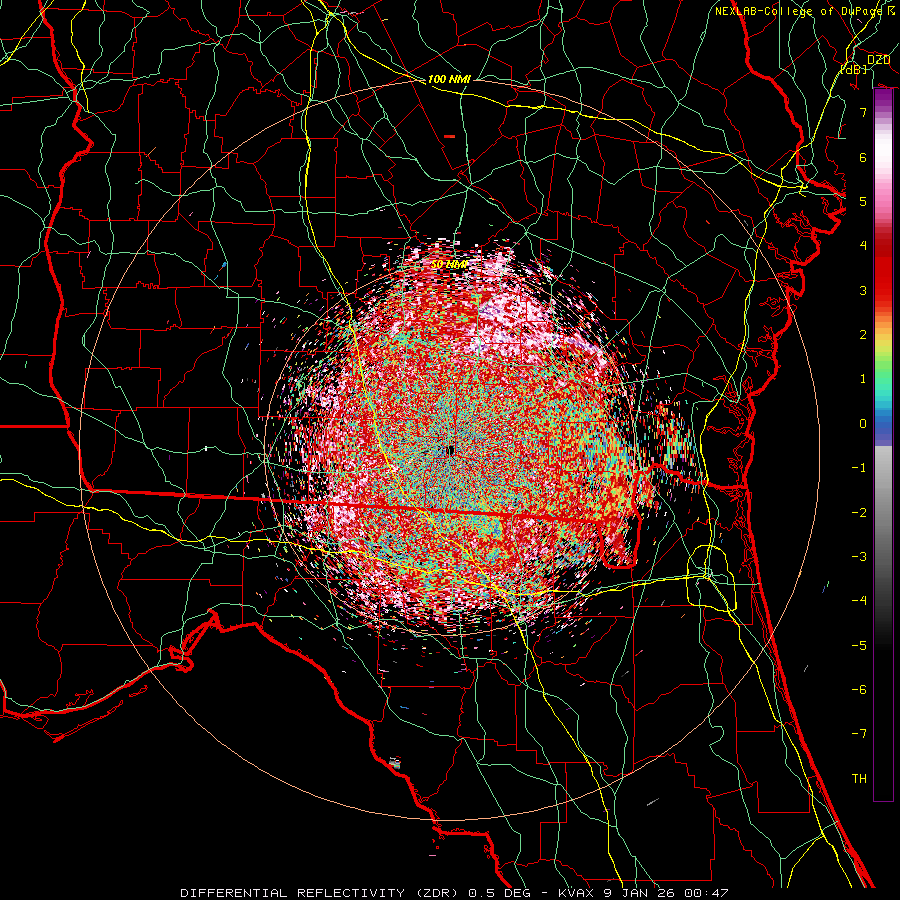Click the KVAX radar site center point
Screen dimensions: 900x900
(450, 451)
